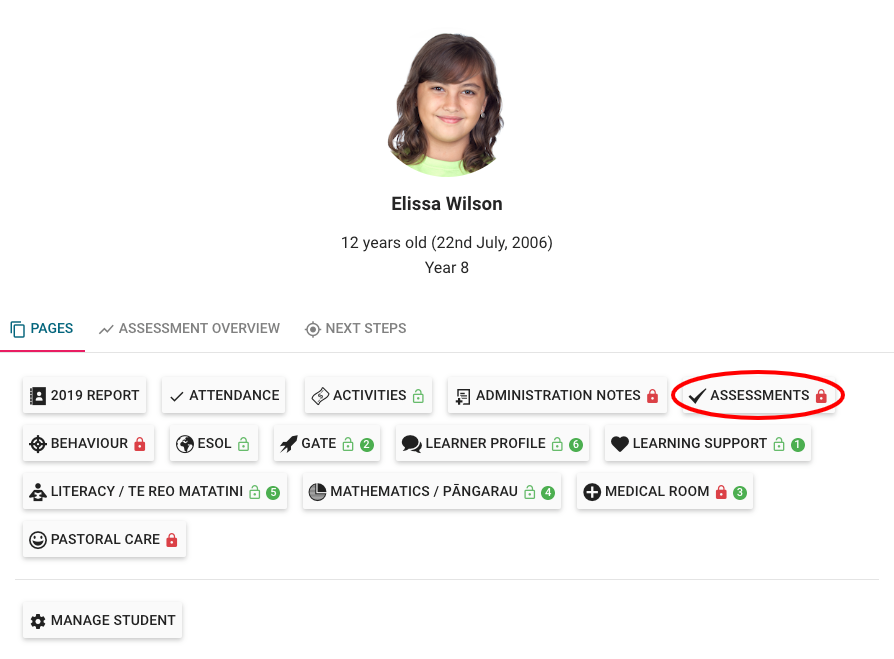Viewport: 894px width, 659px height.
Task: Click the Behaviour compass icon
Action: pyautogui.click(x=36, y=443)
